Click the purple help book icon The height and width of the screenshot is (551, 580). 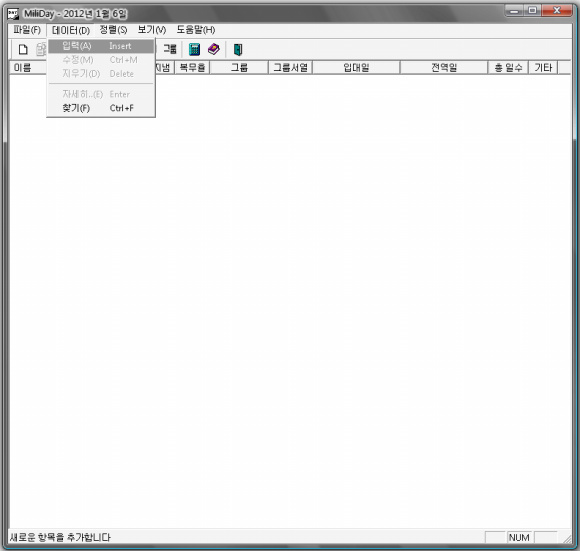[x=214, y=49]
